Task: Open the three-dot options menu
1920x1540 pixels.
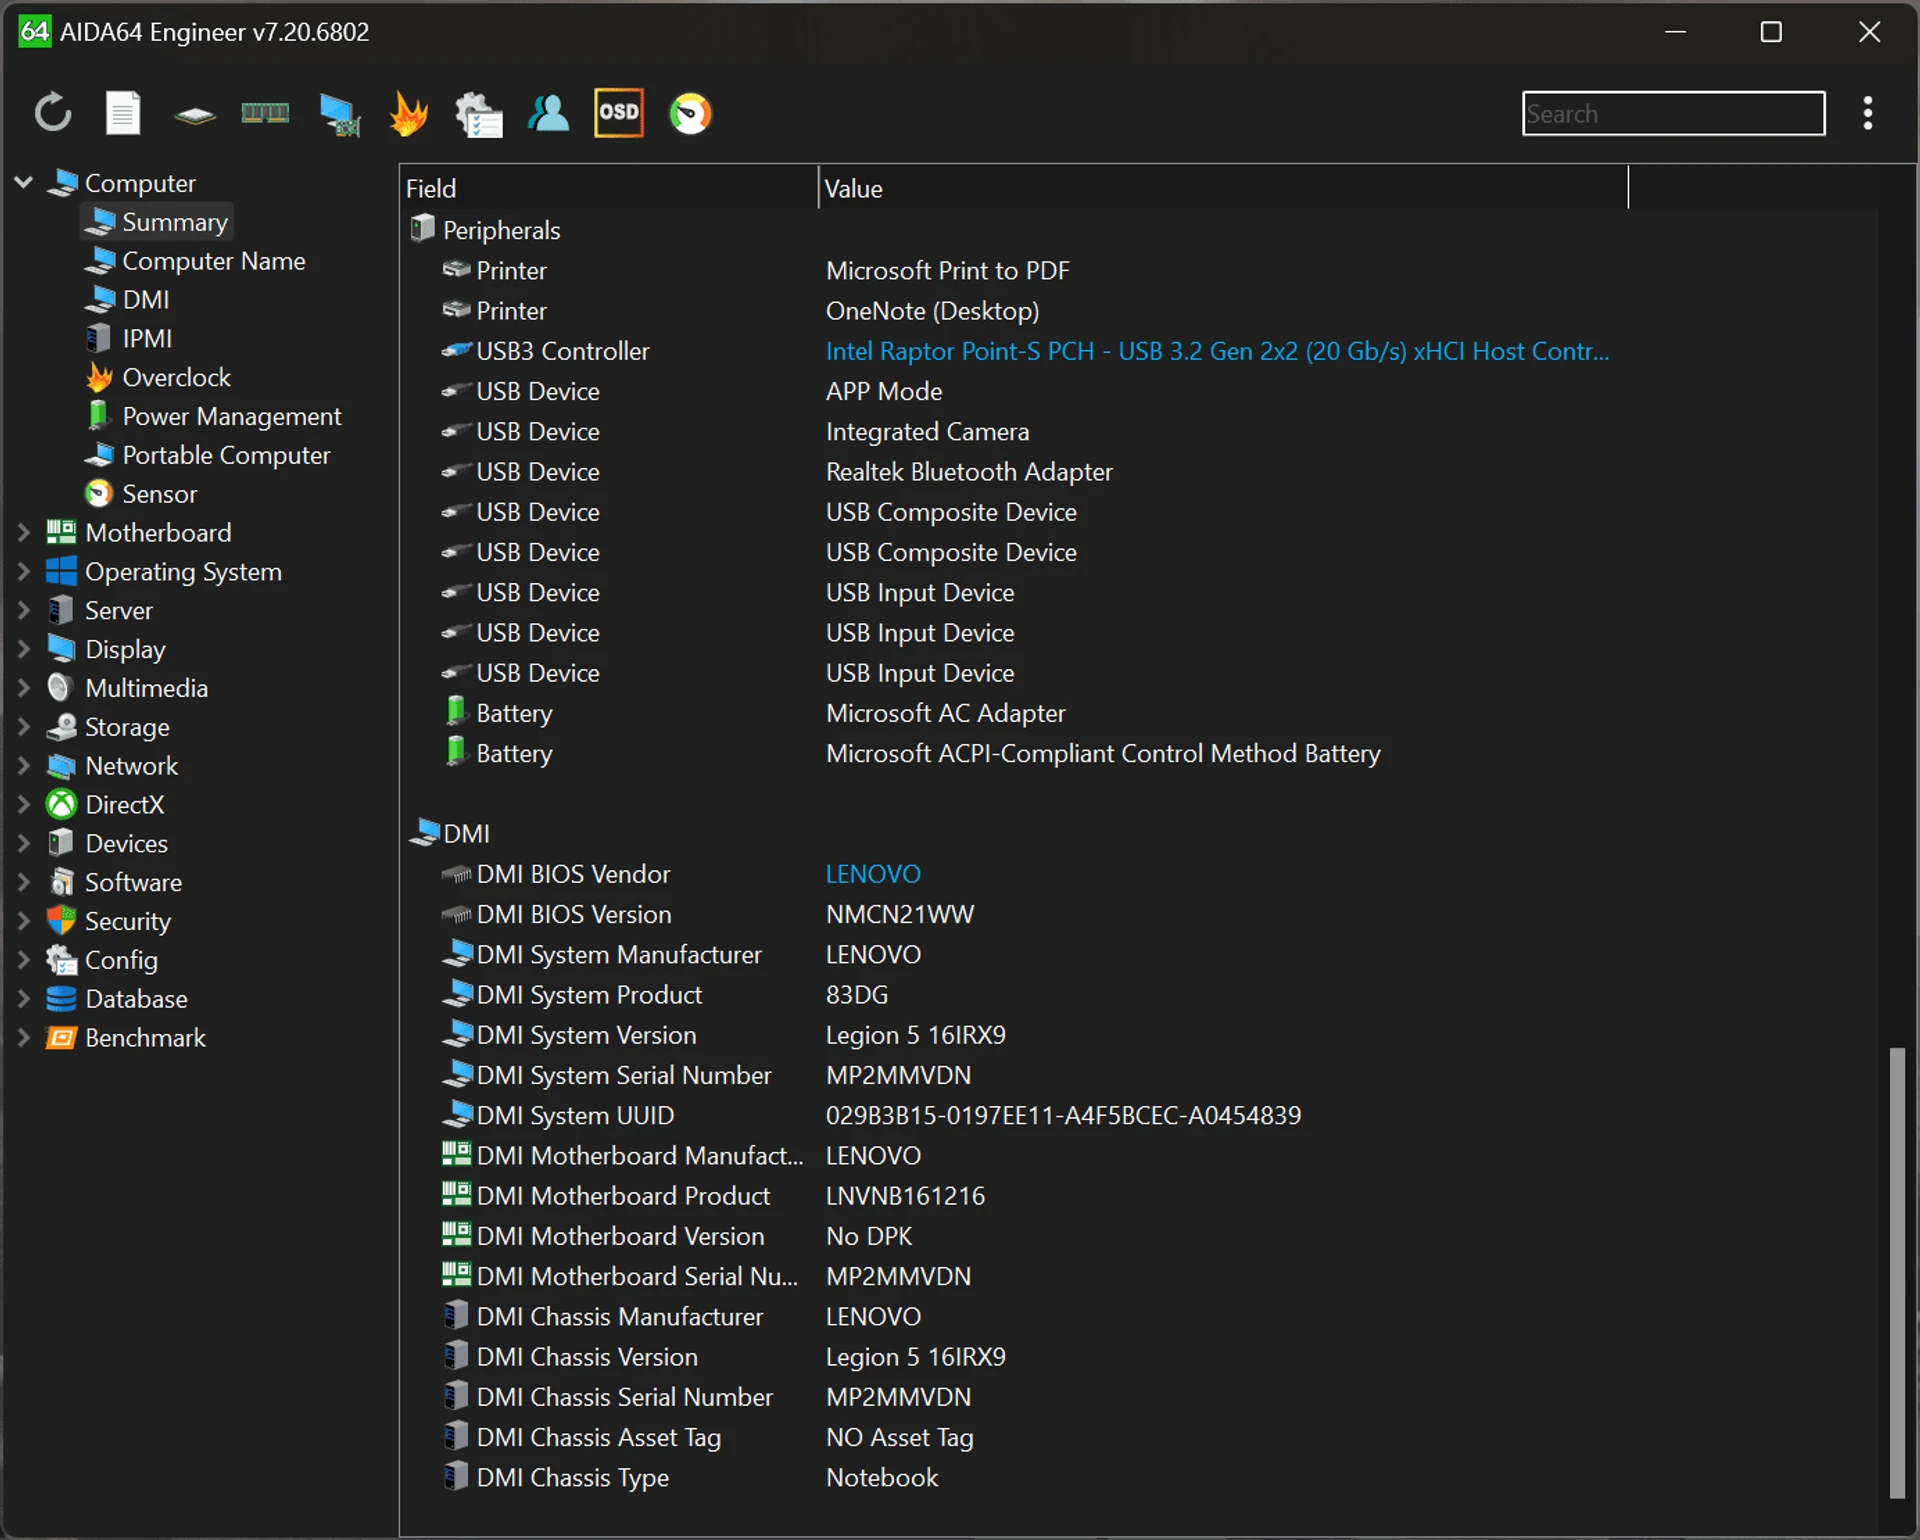Action: point(1867,113)
